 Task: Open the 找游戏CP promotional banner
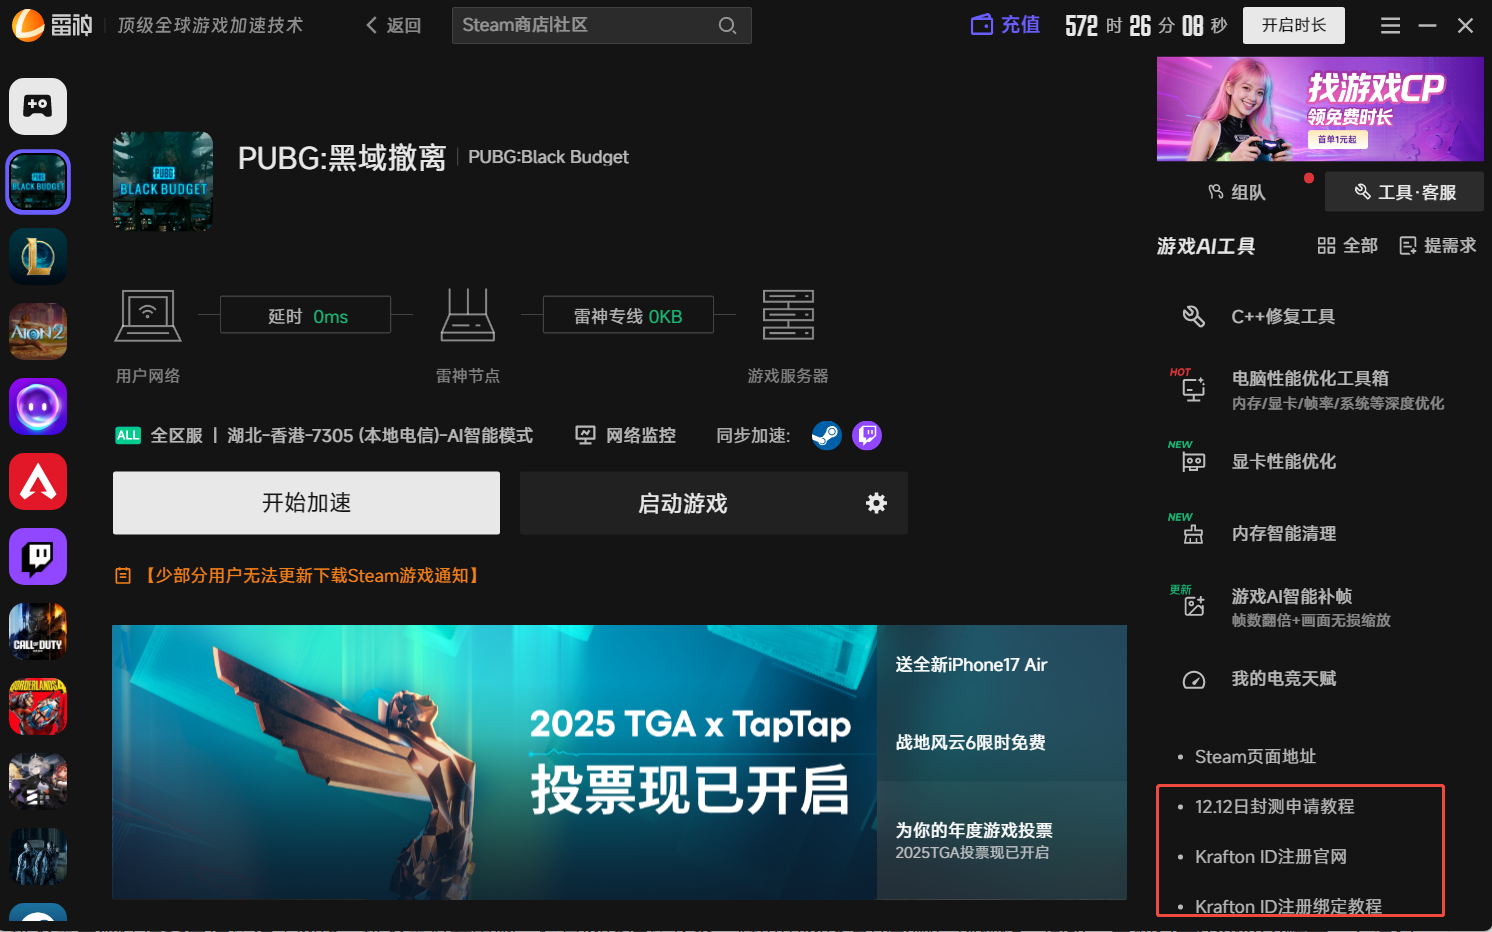tap(1320, 109)
